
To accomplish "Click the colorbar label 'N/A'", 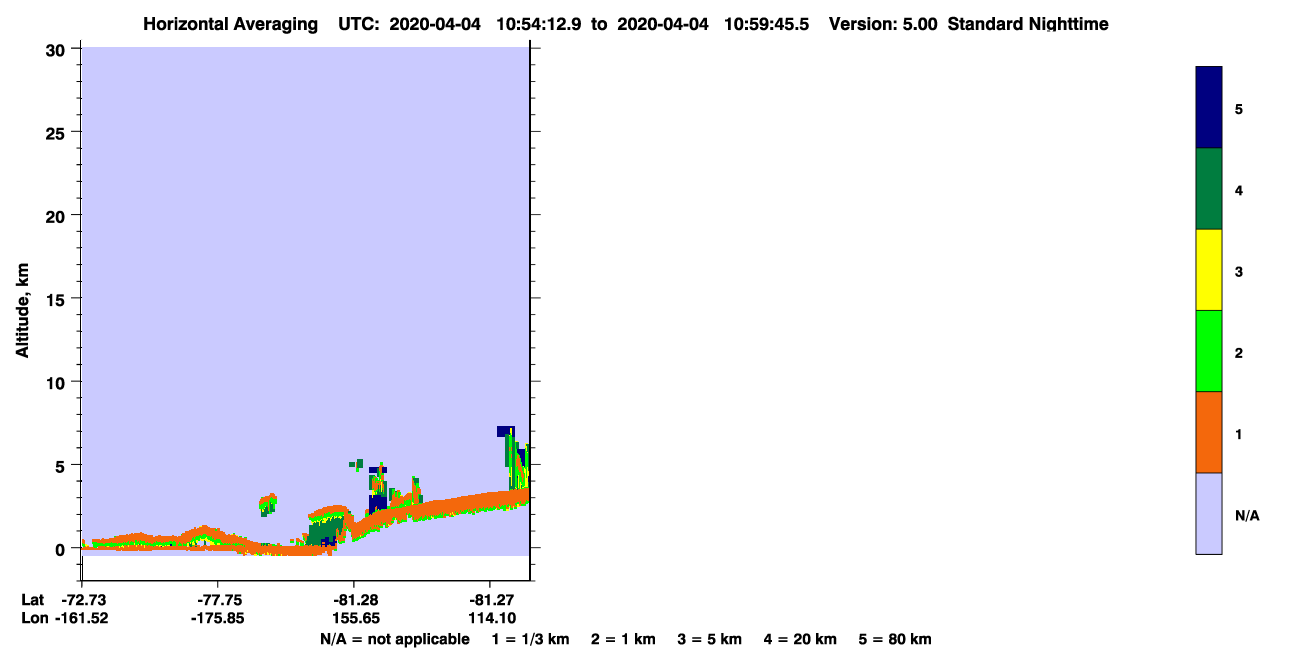I will [x=1246, y=515].
